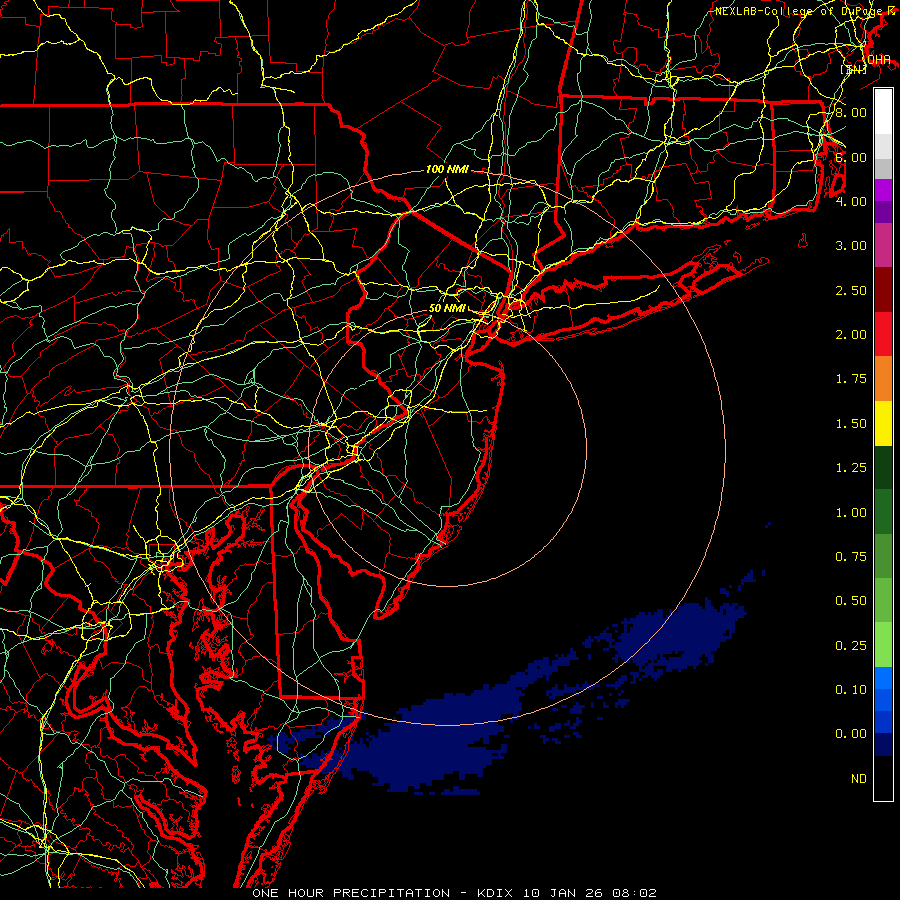
Task: Click the '[IN]' units label
Action: [854, 69]
